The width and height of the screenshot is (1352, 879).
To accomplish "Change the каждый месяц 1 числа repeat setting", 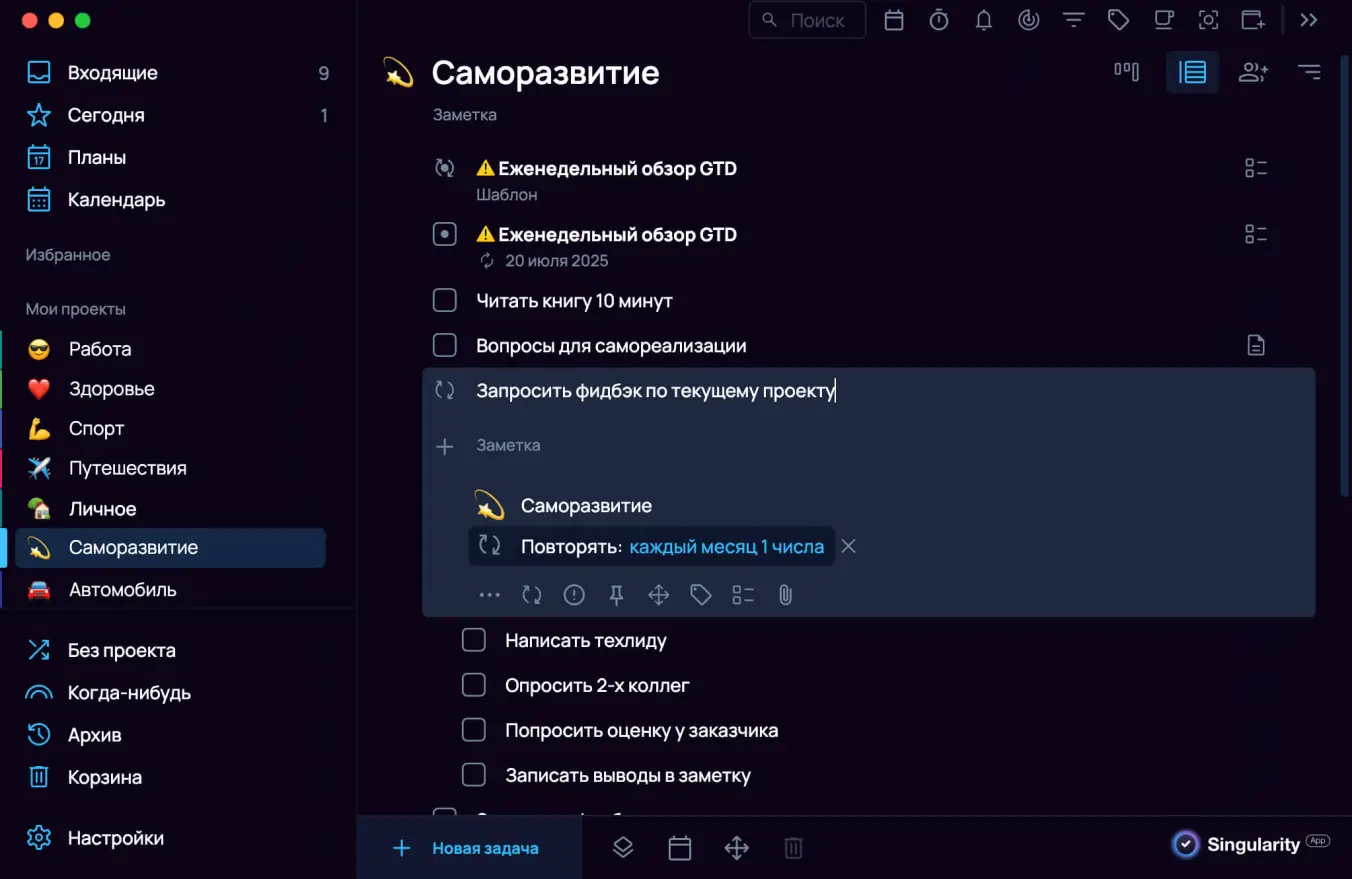I will pos(726,547).
